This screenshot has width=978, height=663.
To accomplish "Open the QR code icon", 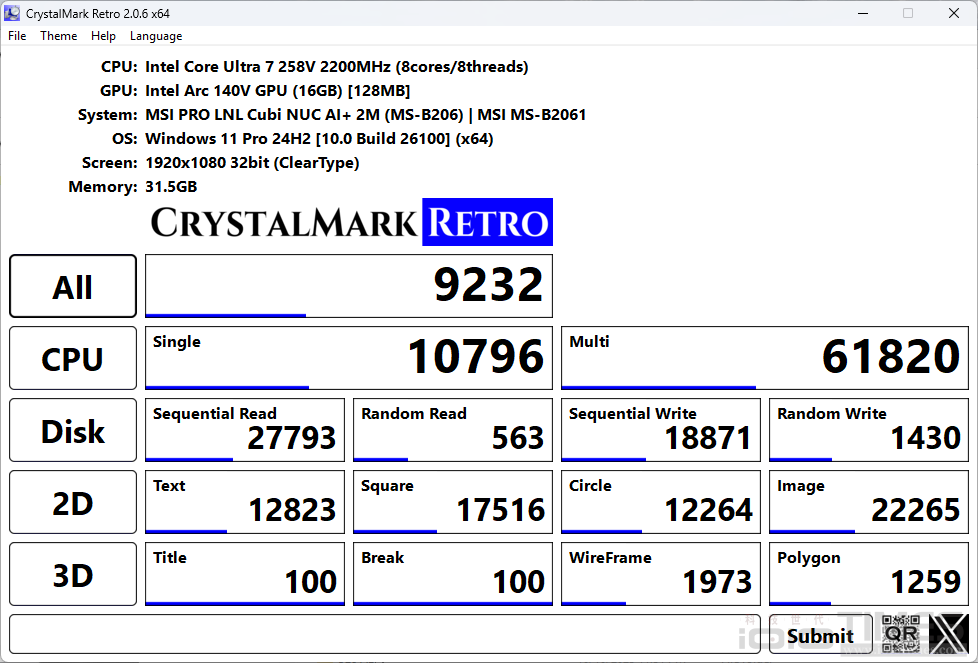I will (901, 634).
